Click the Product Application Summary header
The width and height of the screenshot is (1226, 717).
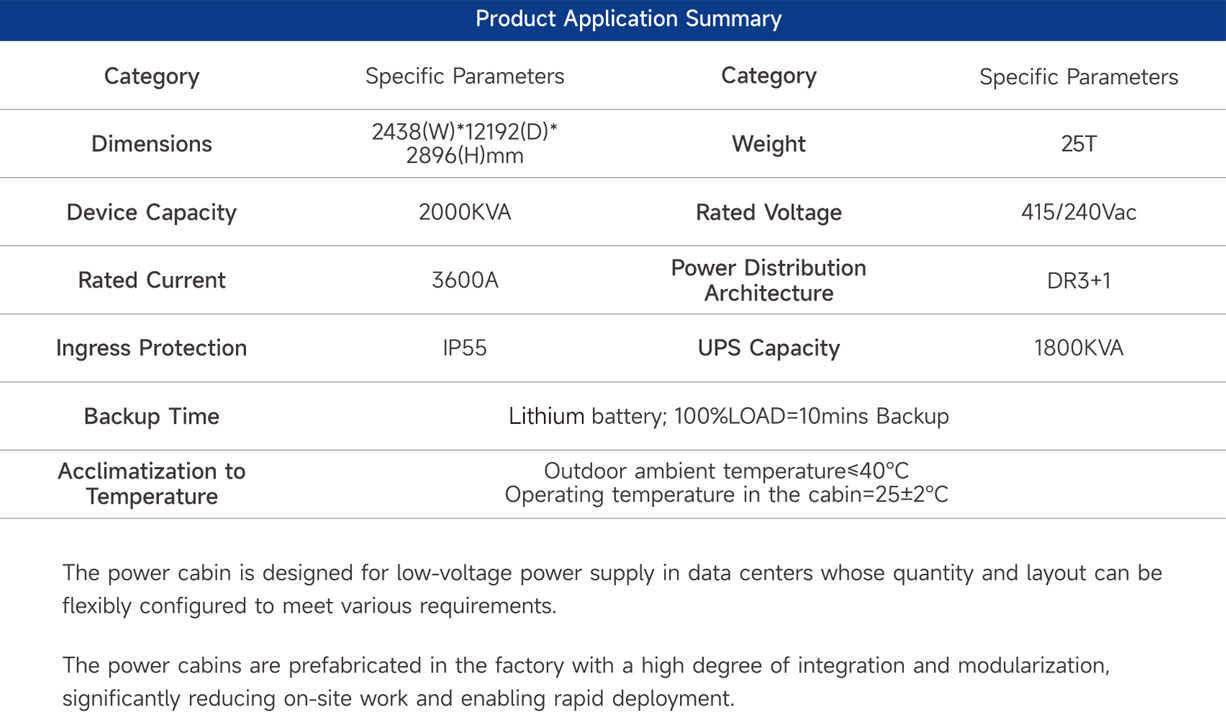(628, 19)
